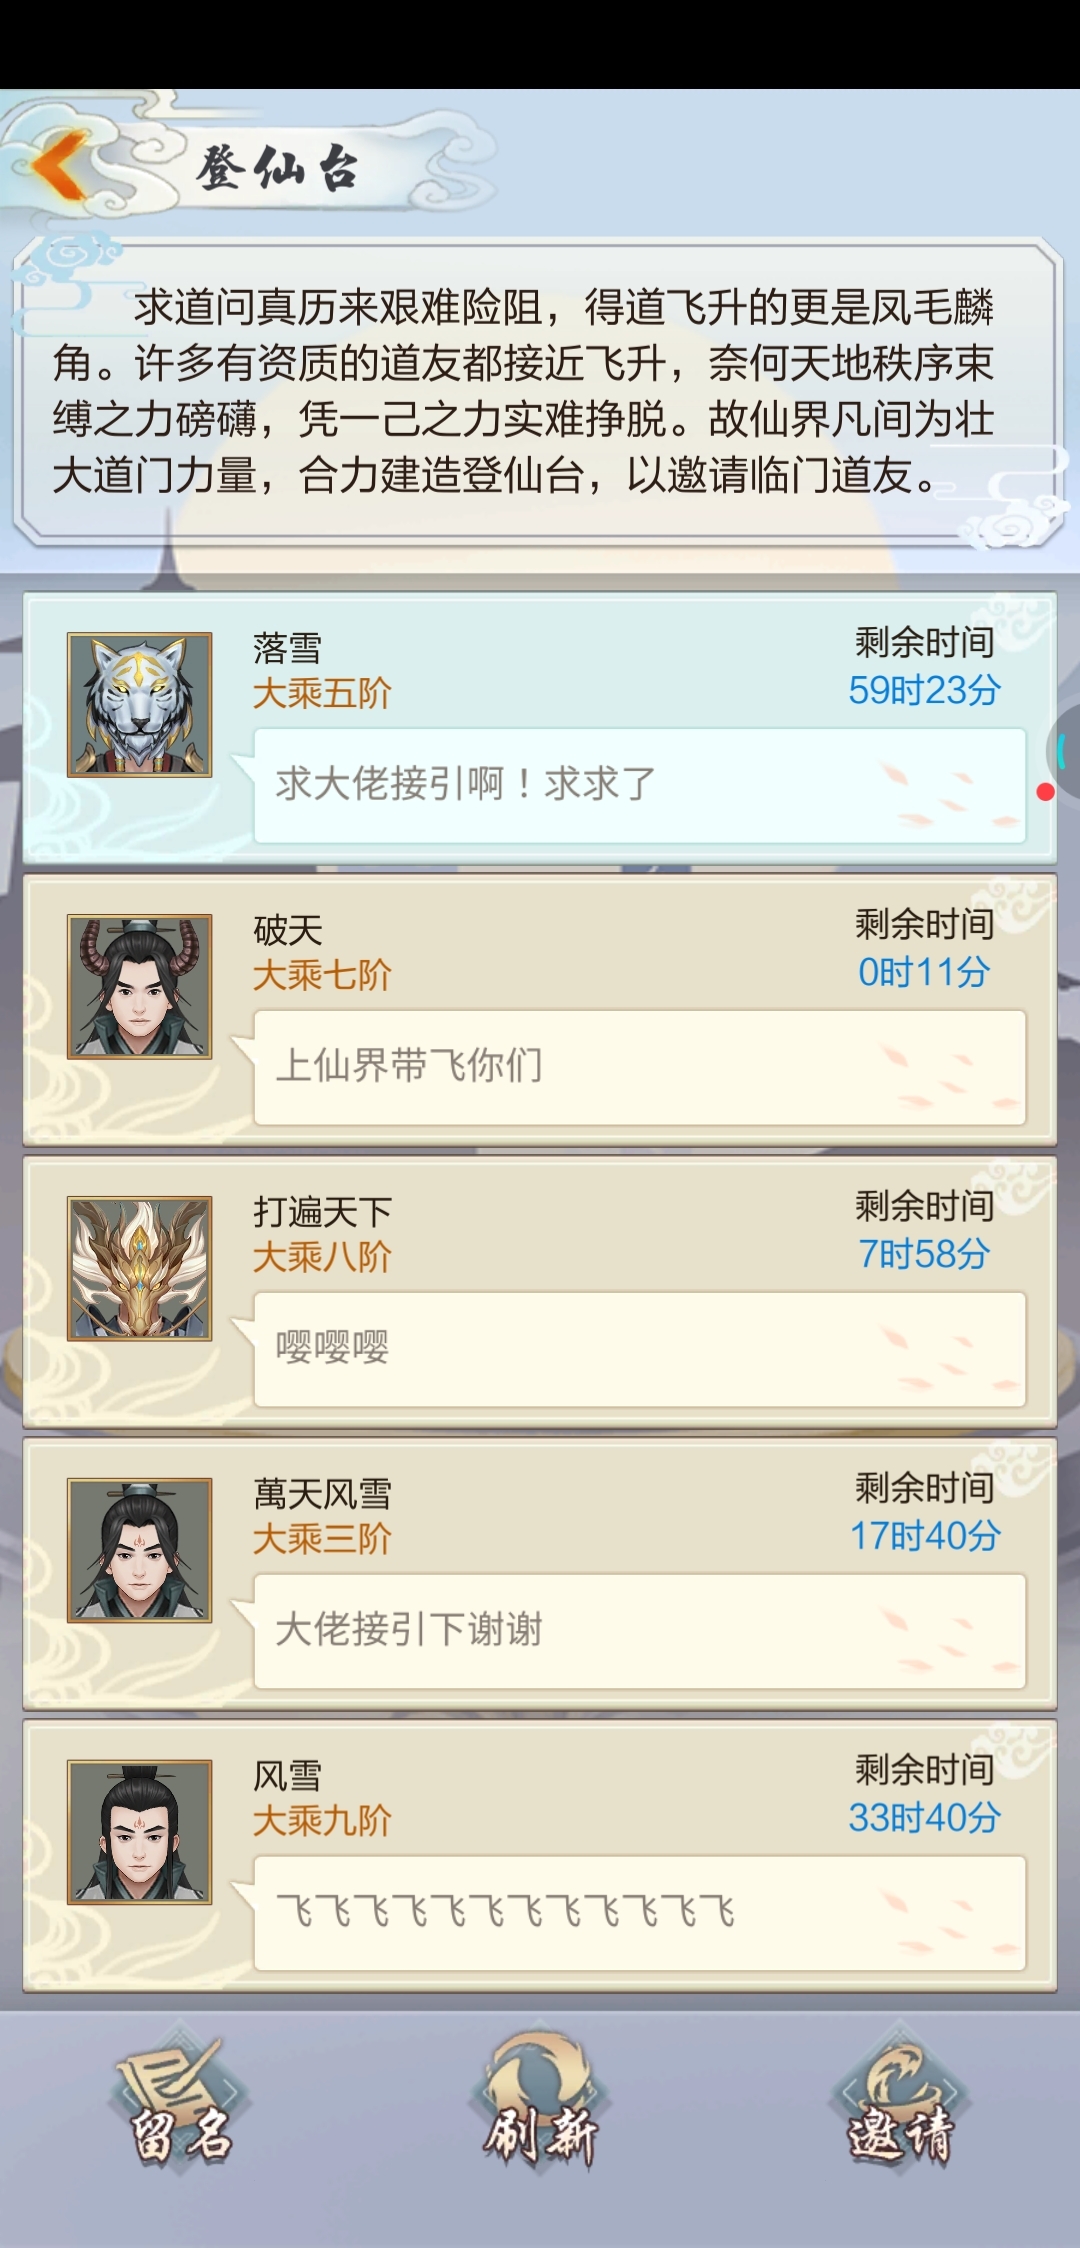Open the side floating handle at right edge
The height and width of the screenshot is (2248, 1080).
(x=1064, y=750)
